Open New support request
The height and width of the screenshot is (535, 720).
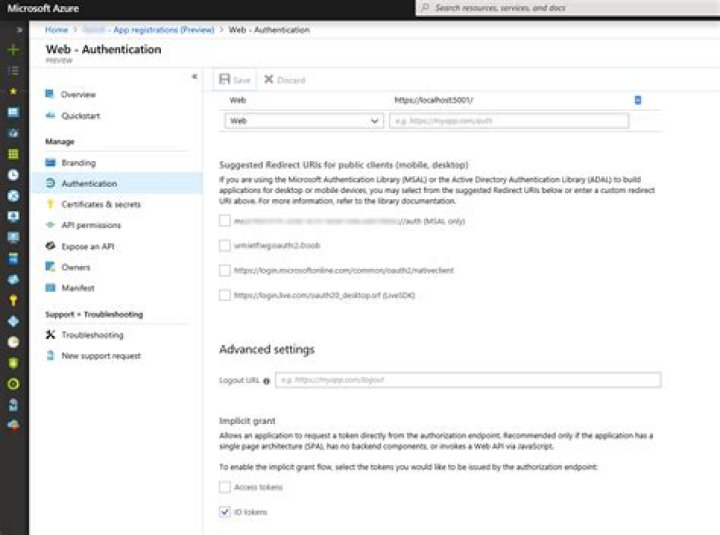tap(101, 356)
